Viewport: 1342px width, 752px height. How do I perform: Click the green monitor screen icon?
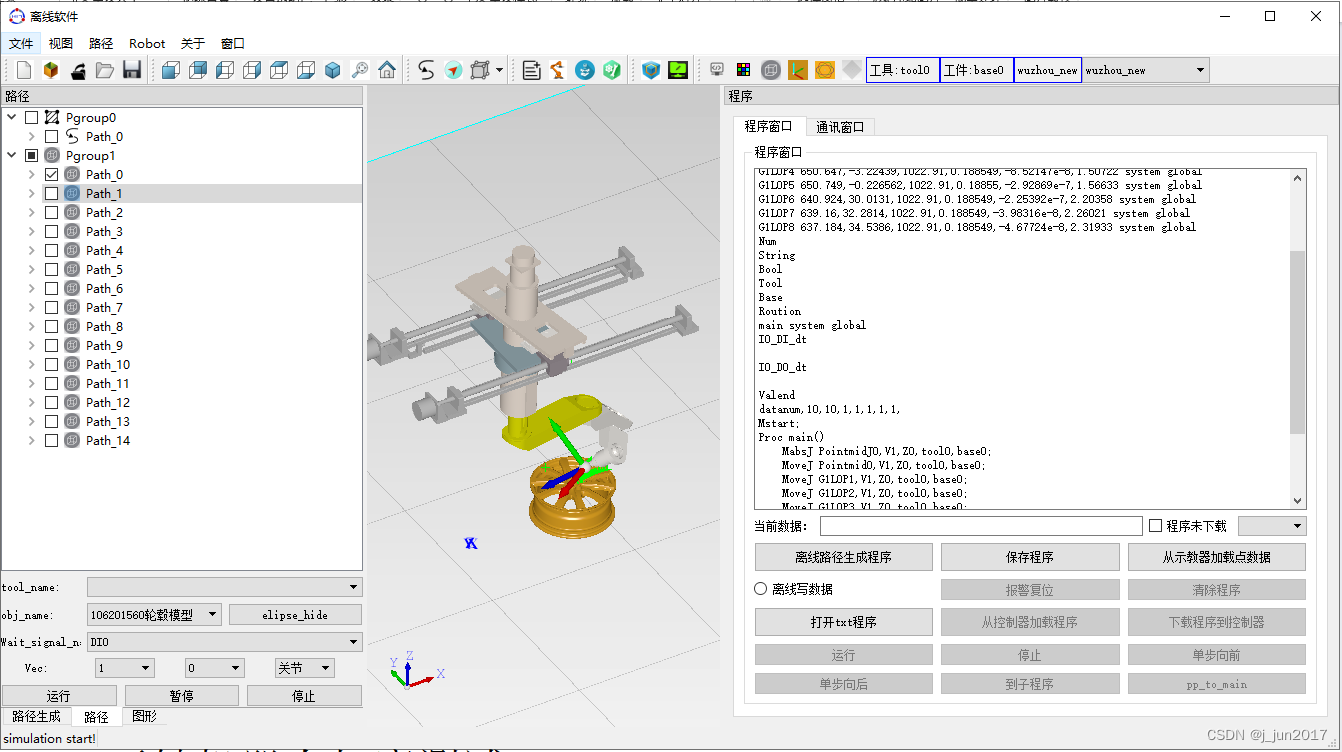coord(678,70)
